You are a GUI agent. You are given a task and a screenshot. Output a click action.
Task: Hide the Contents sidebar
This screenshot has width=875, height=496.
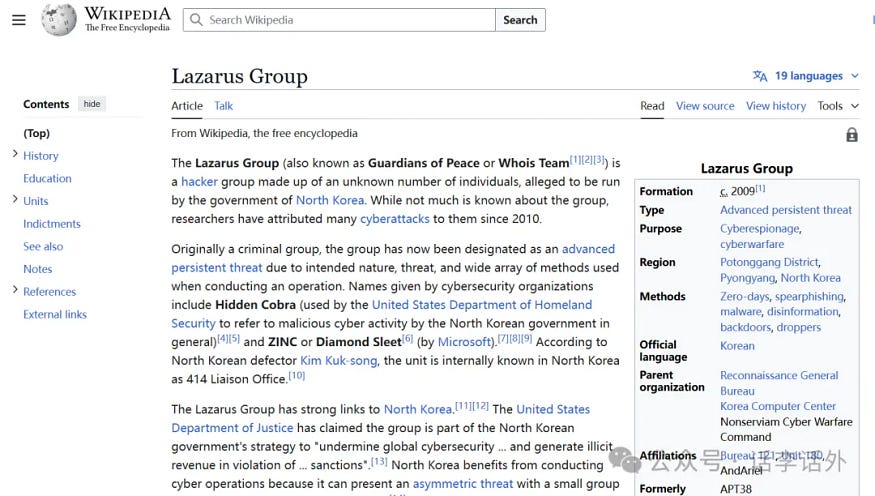click(92, 104)
